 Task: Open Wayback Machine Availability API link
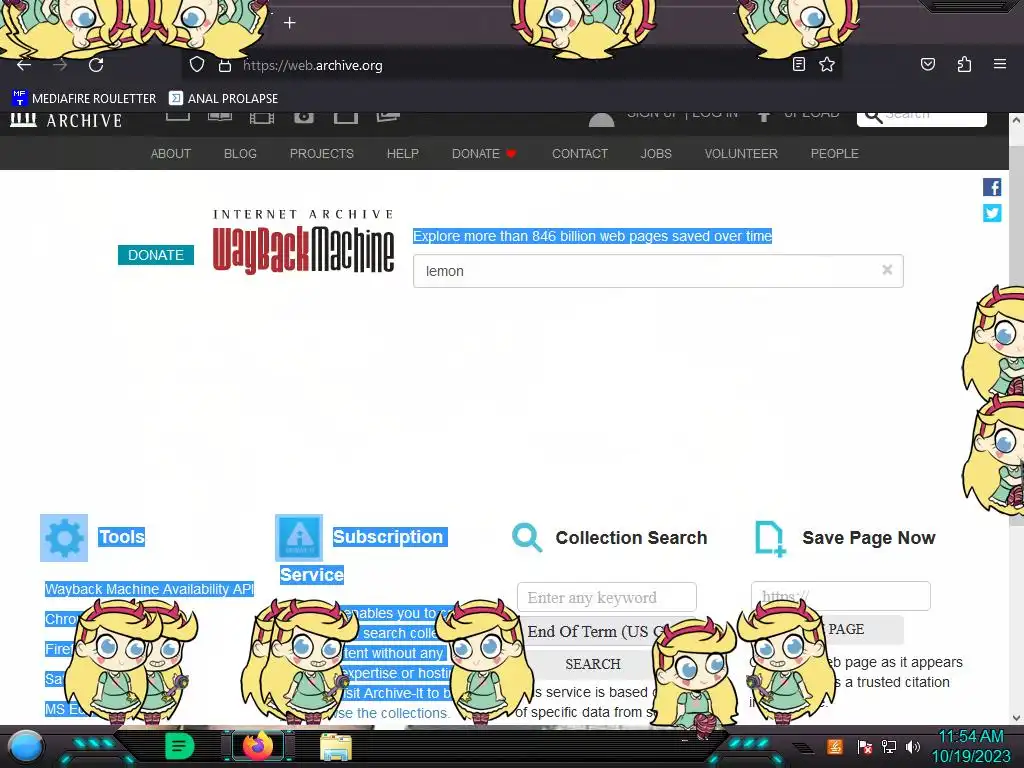(149, 589)
